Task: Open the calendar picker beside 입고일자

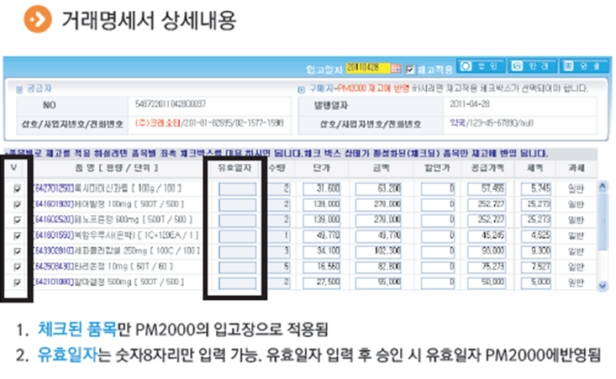Action: point(396,69)
